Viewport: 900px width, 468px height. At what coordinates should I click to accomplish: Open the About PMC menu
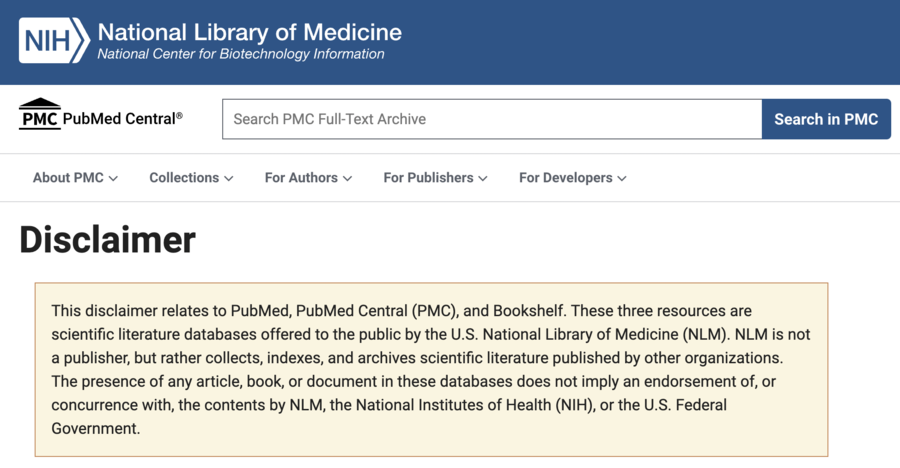click(75, 178)
